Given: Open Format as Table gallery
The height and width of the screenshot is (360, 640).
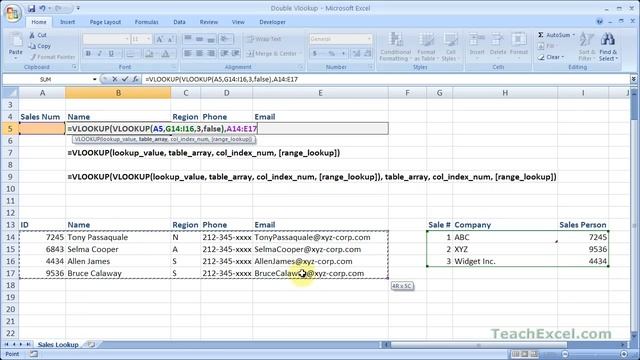Looking at the screenshot, I should (426, 47).
